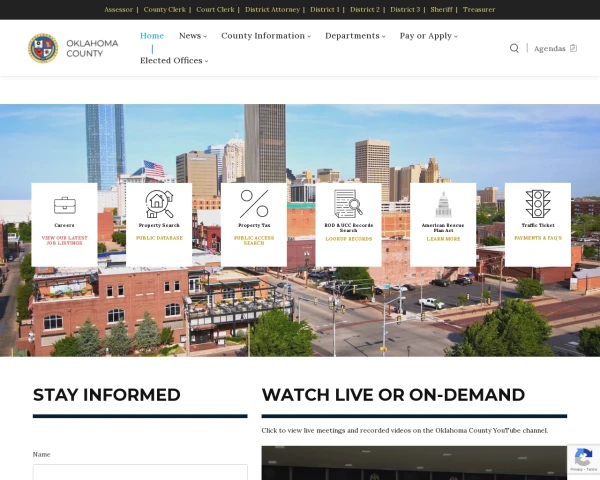
Task: Expand the News menu chevron
Action: point(205,37)
